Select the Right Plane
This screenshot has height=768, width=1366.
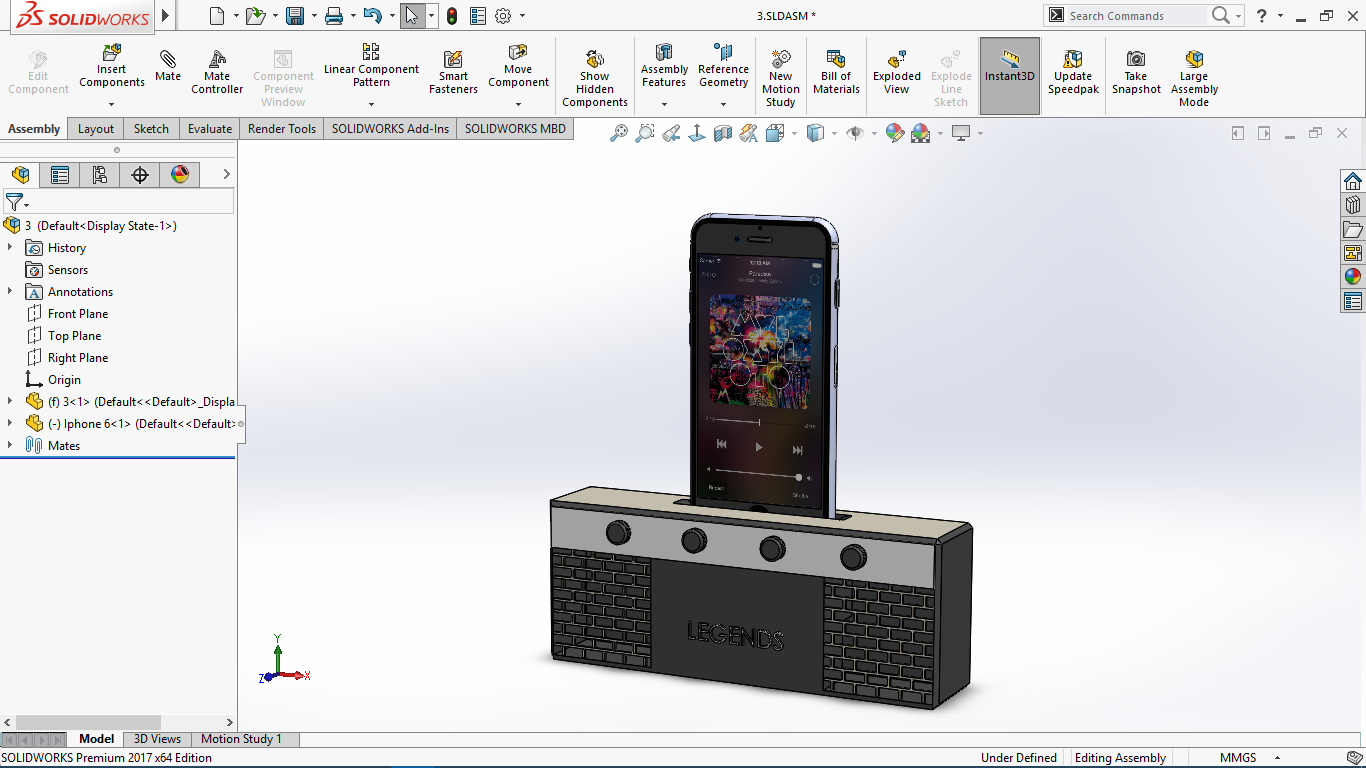78,358
